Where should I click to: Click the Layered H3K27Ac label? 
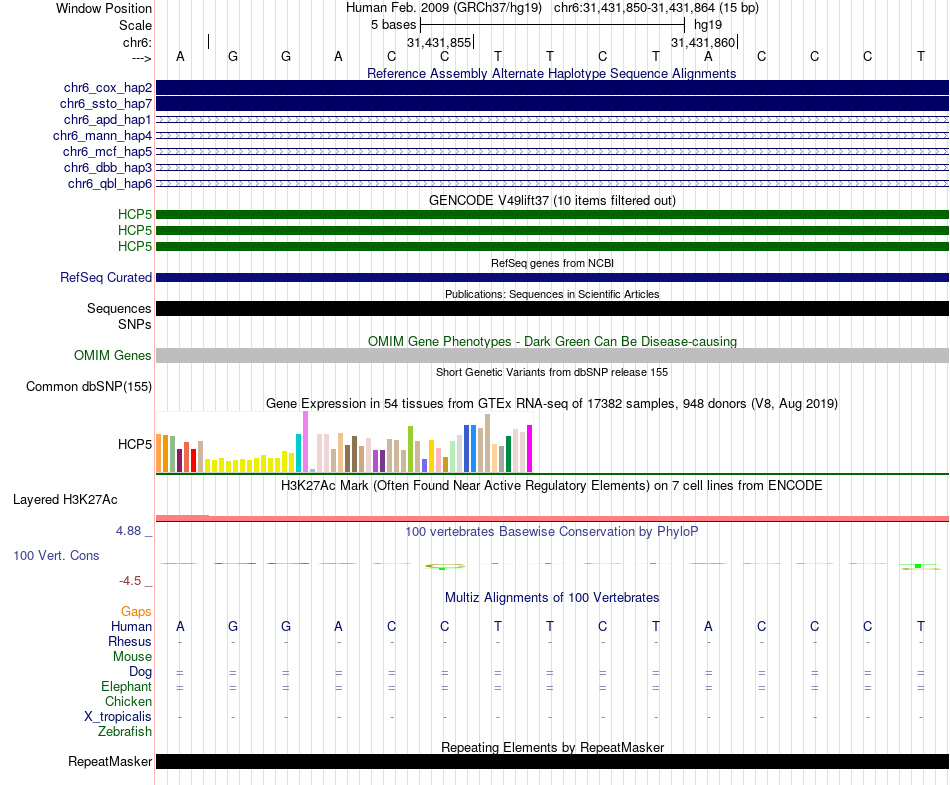[x=65, y=500]
